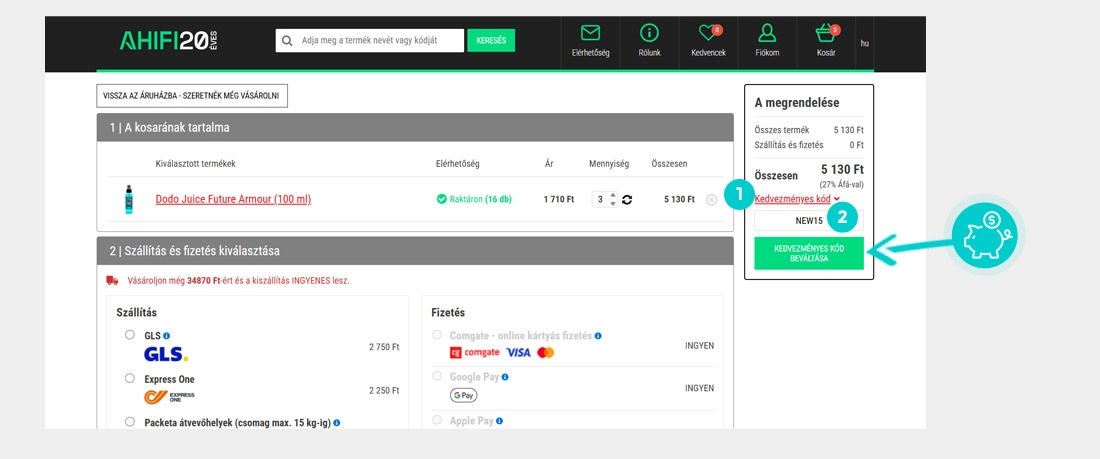Click the AHIFI 20 éves logo
The height and width of the screenshot is (459, 1100).
pyautogui.click(x=169, y=41)
